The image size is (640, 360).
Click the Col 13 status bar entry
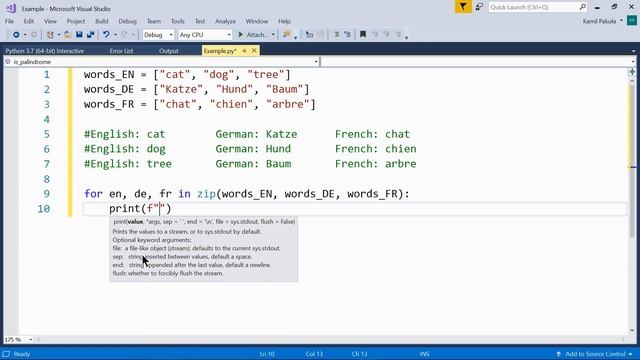click(x=314, y=354)
